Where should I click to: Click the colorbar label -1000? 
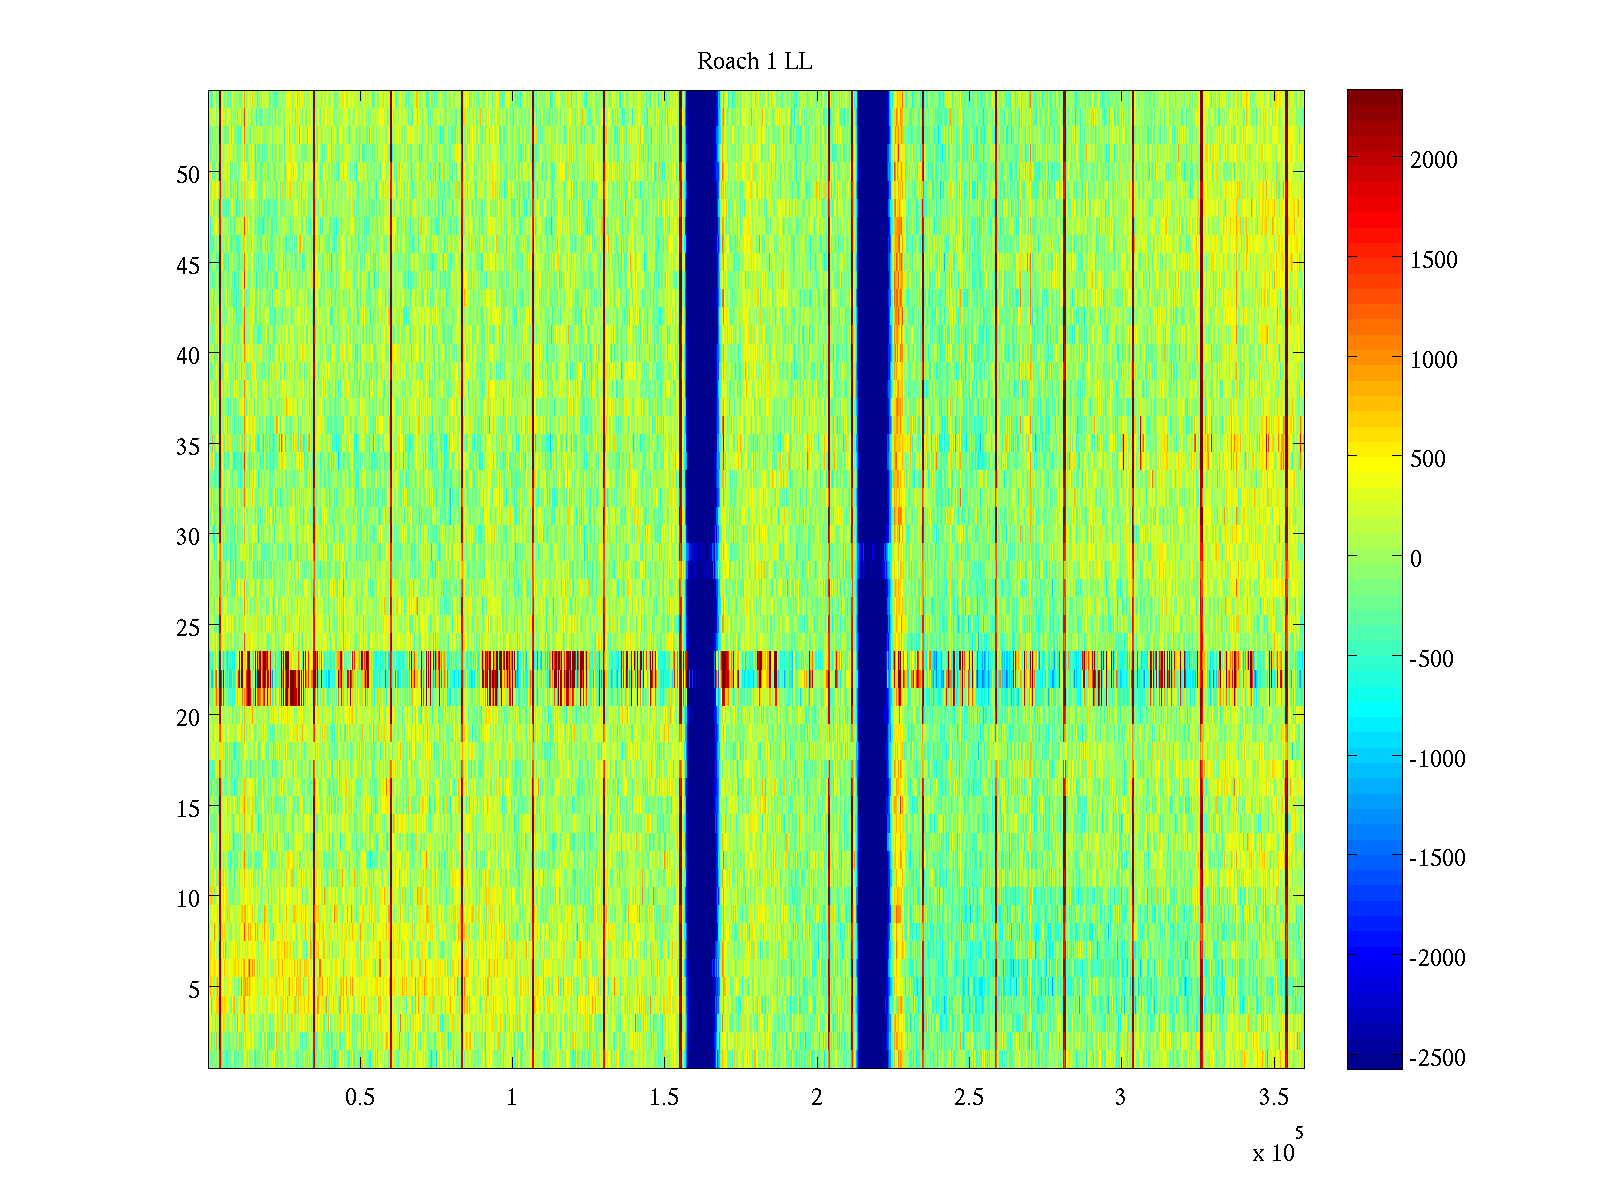1437,759
